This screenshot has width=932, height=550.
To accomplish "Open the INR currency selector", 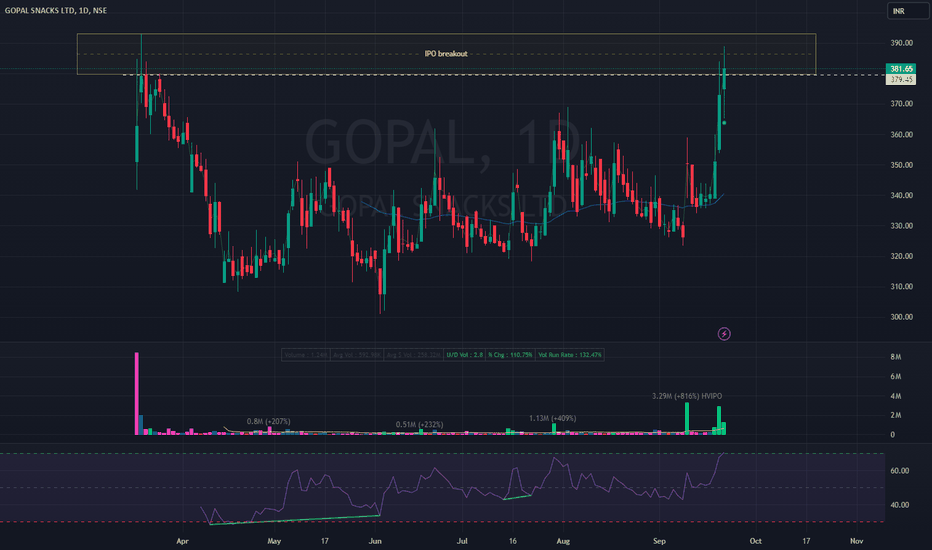I will coord(907,11).
